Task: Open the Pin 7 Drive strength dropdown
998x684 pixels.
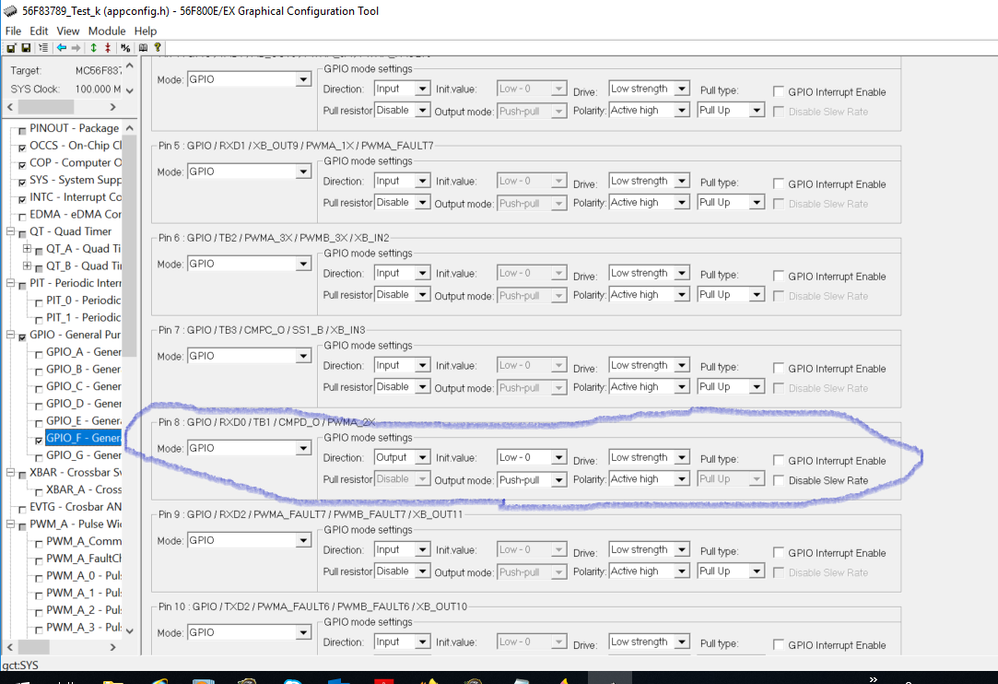Action: pos(681,365)
